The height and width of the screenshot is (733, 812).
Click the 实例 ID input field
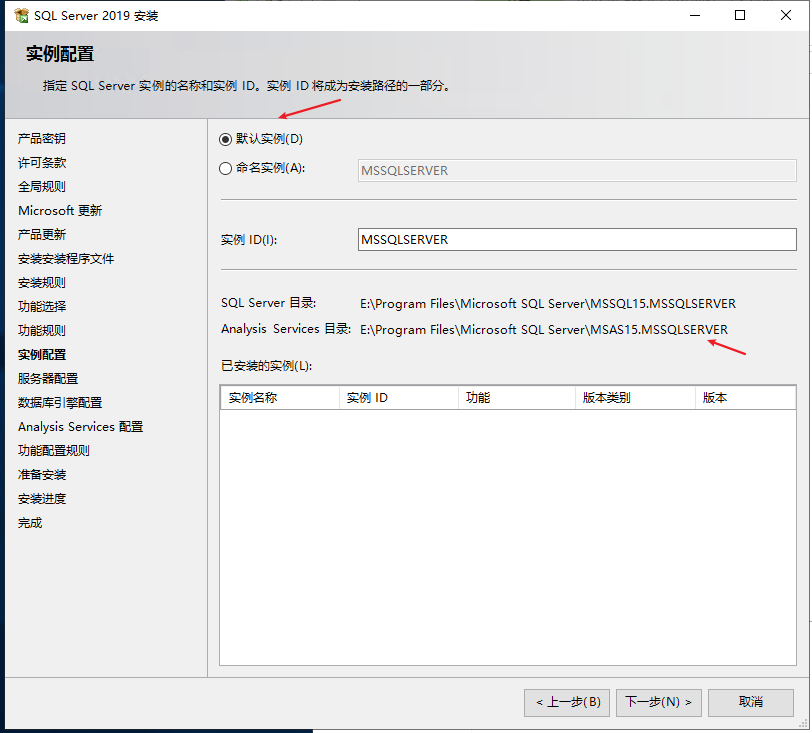(577, 240)
